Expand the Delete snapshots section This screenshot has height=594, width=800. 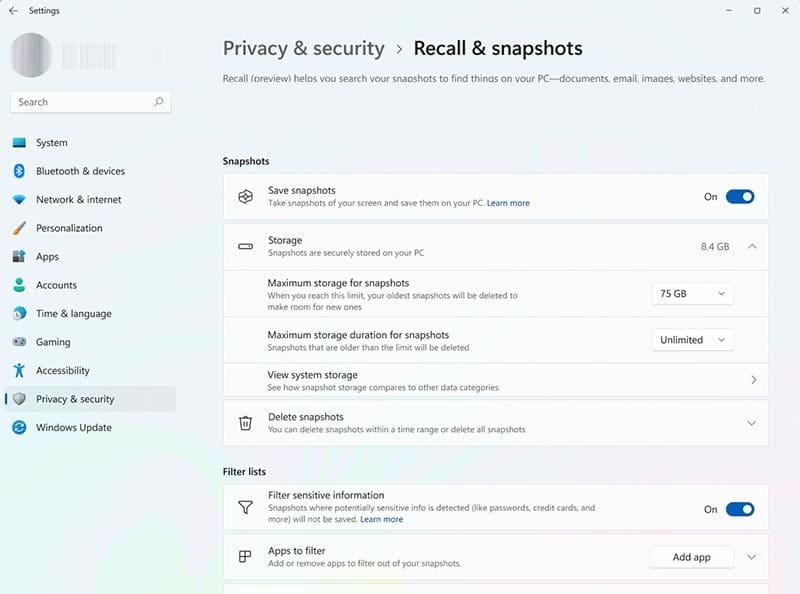pyautogui.click(x=752, y=423)
